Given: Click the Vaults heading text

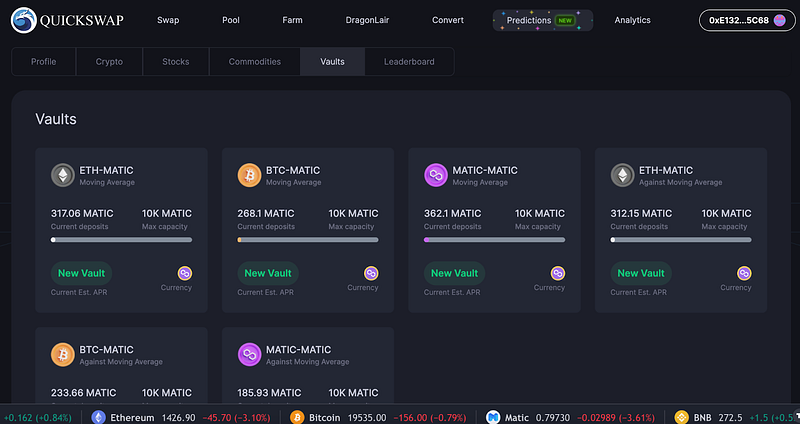Looking at the screenshot, I should point(56,119).
